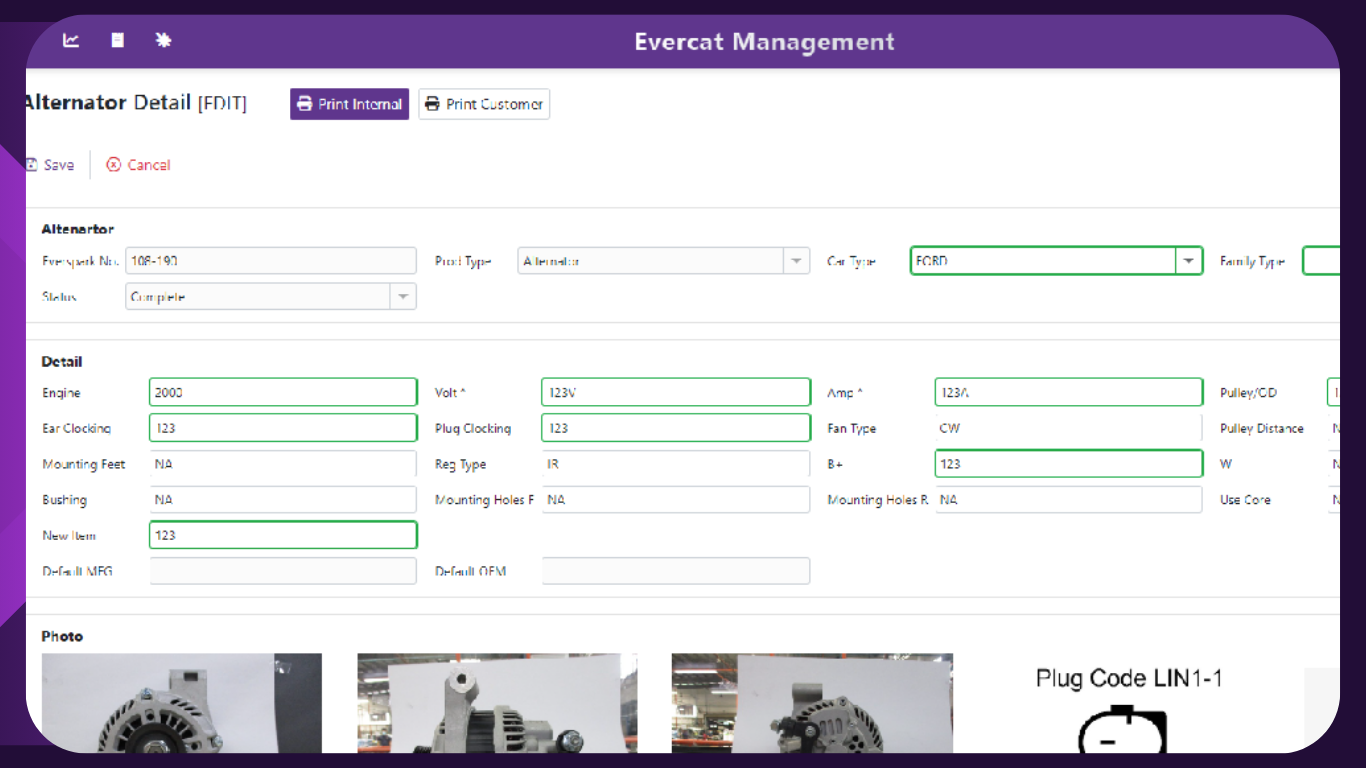The height and width of the screenshot is (768, 1366).
Task: Click the New Item input field
Action: (283, 535)
